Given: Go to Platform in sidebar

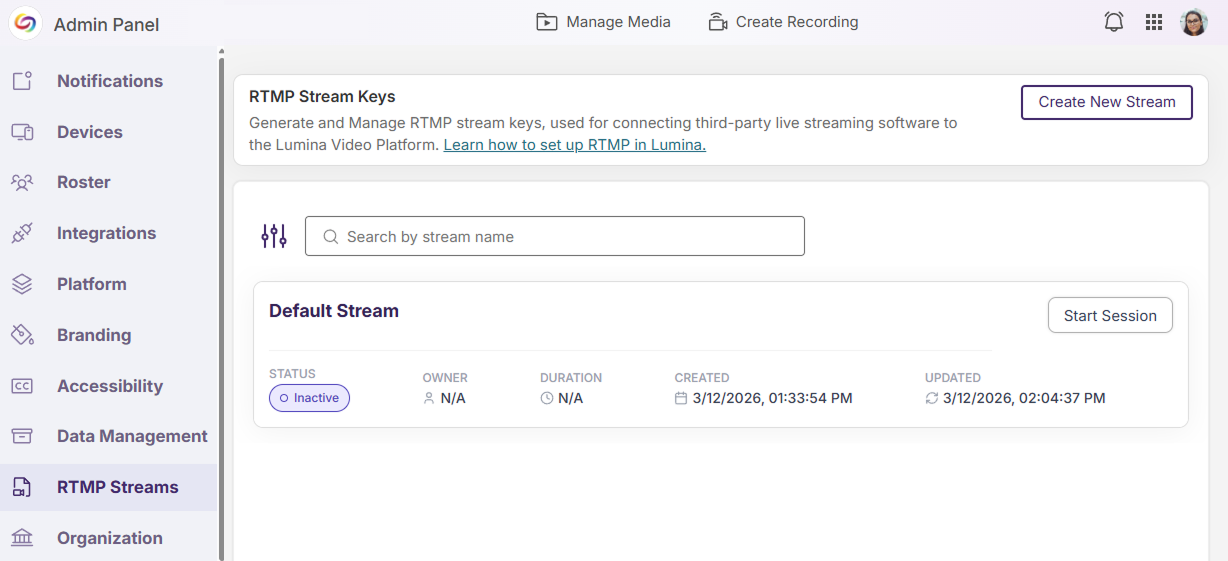Looking at the screenshot, I should coord(108,284).
